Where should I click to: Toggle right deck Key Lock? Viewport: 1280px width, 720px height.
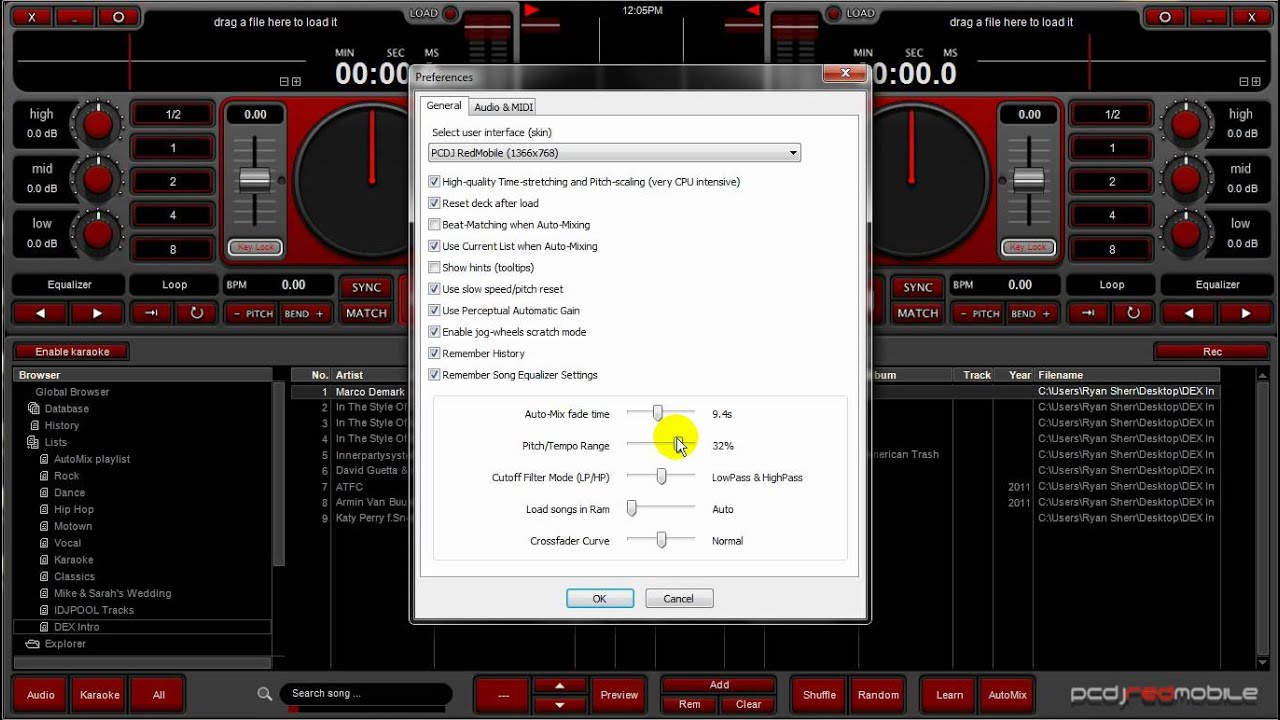coord(1028,247)
